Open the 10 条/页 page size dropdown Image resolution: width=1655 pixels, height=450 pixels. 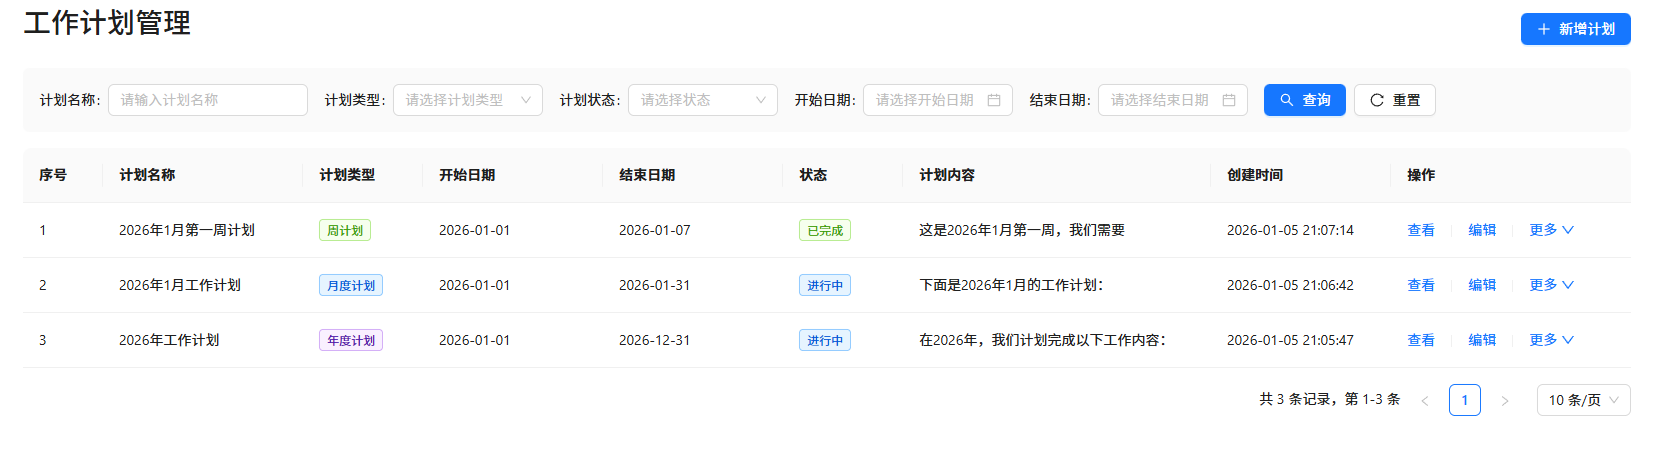coord(1583,400)
